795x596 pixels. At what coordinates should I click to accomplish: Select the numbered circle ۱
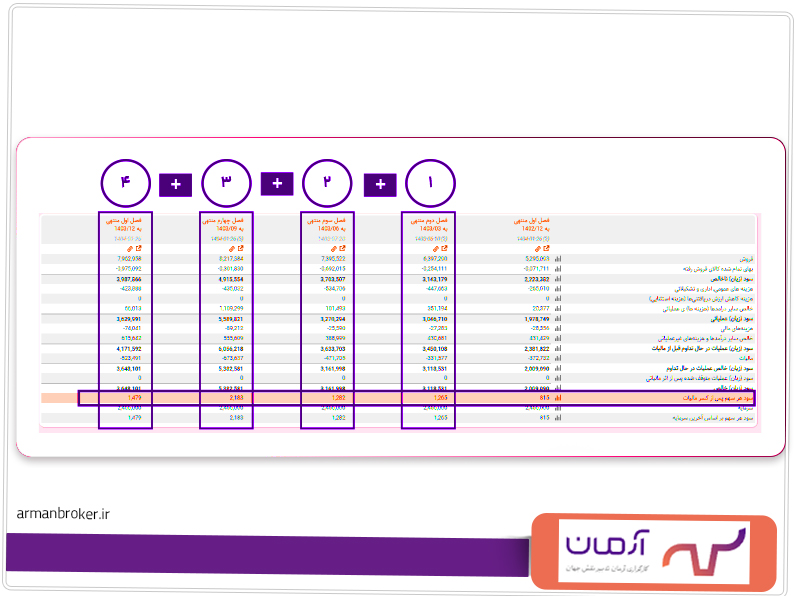click(430, 183)
